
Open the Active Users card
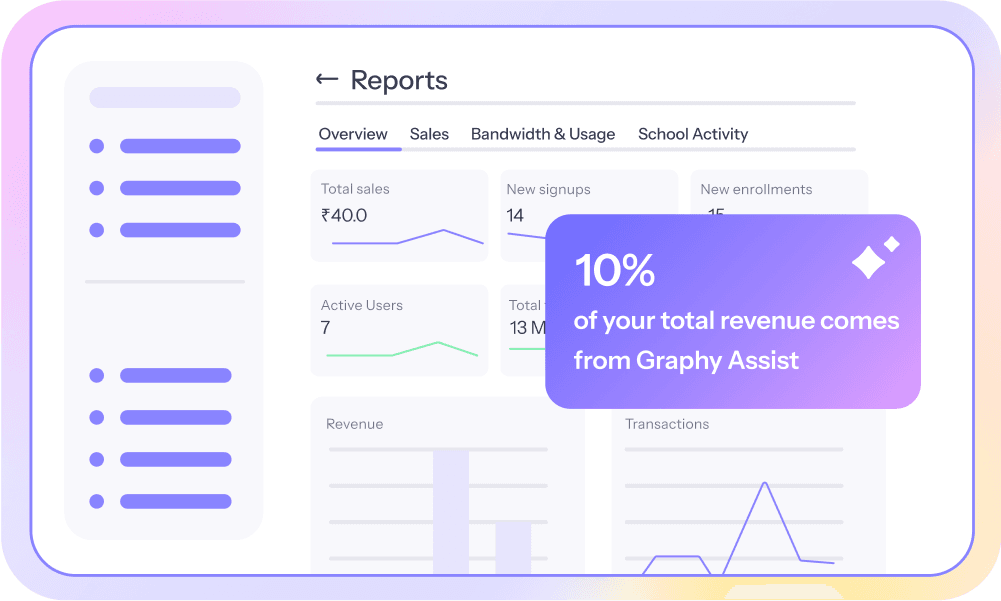400,330
